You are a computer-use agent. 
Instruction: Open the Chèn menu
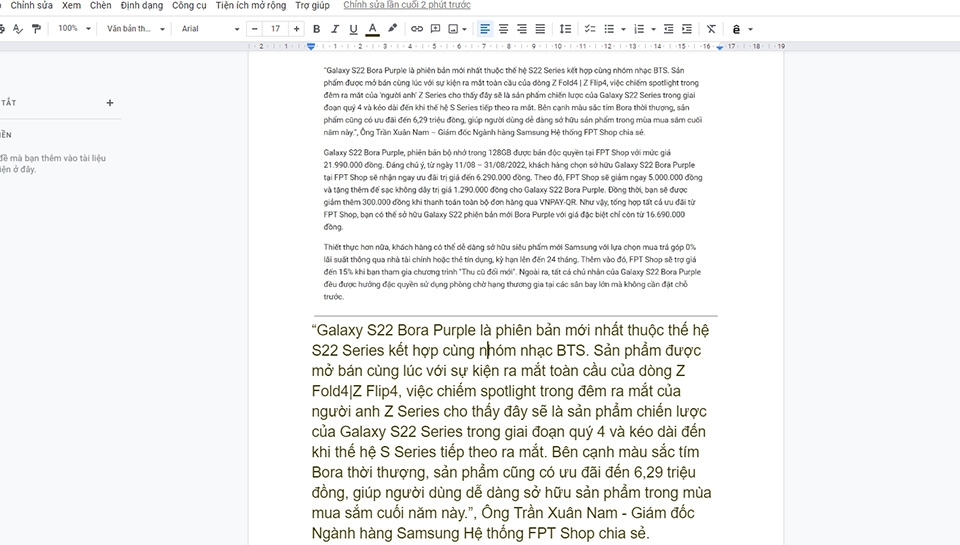100,6
